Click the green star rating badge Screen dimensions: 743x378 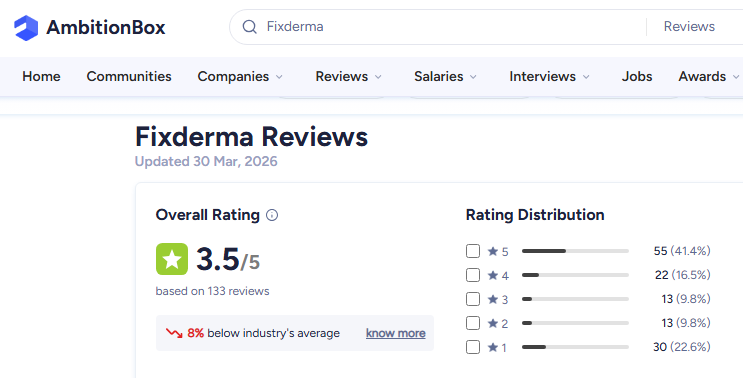pyautogui.click(x=172, y=259)
